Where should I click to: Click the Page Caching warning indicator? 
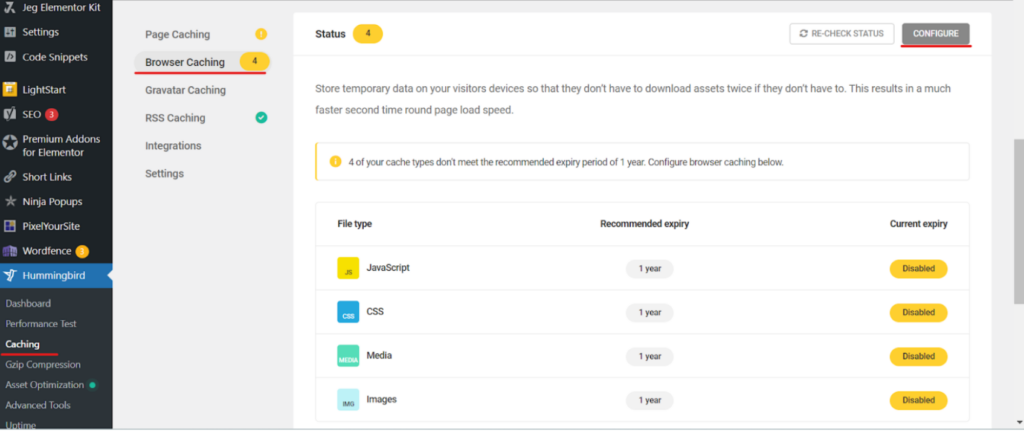[261, 34]
